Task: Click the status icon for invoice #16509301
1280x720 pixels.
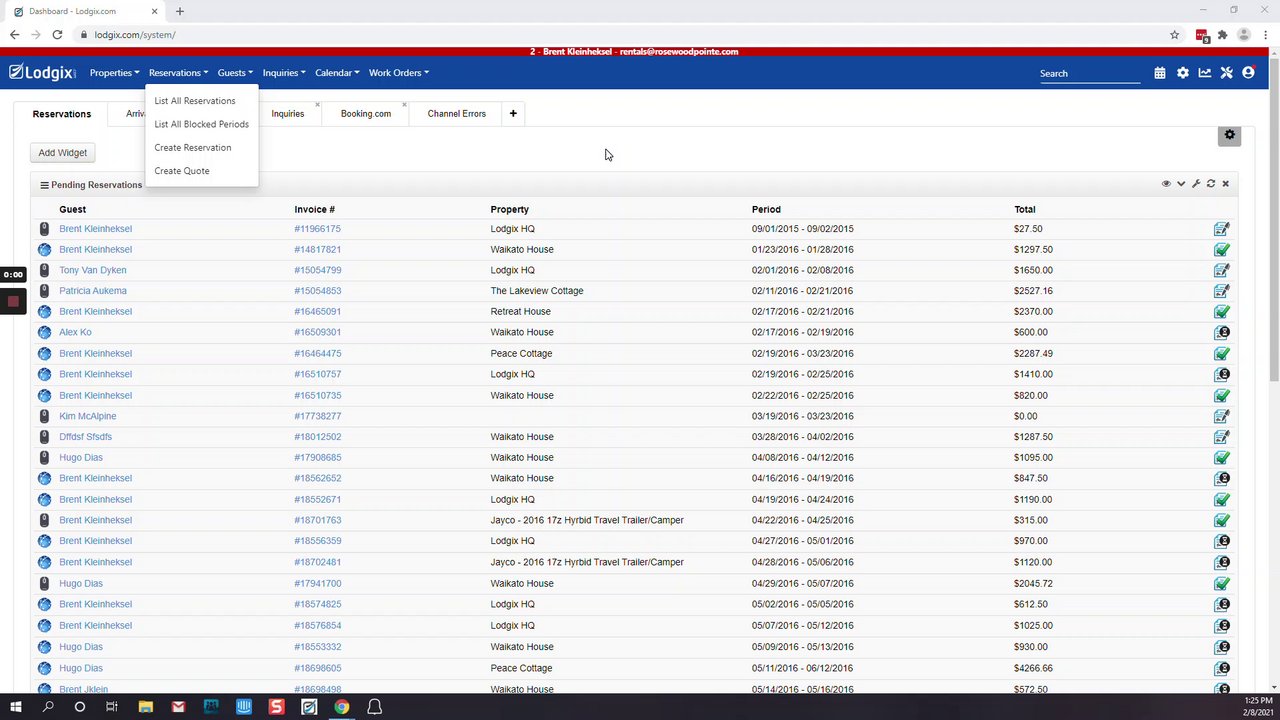Action: click(x=1222, y=332)
